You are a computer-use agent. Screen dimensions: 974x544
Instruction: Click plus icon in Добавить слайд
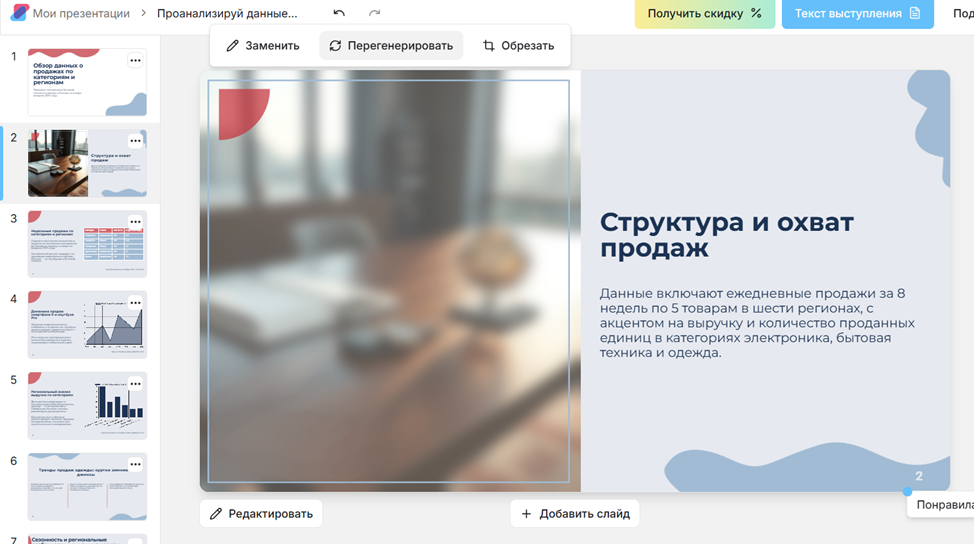pos(526,514)
